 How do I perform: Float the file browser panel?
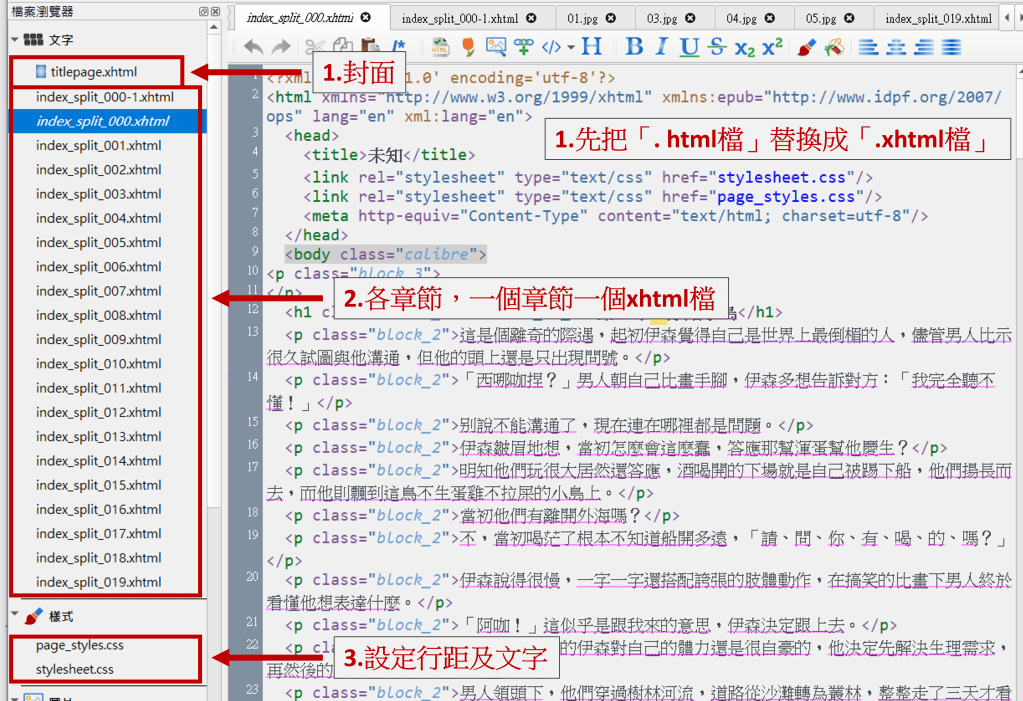tap(202, 11)
